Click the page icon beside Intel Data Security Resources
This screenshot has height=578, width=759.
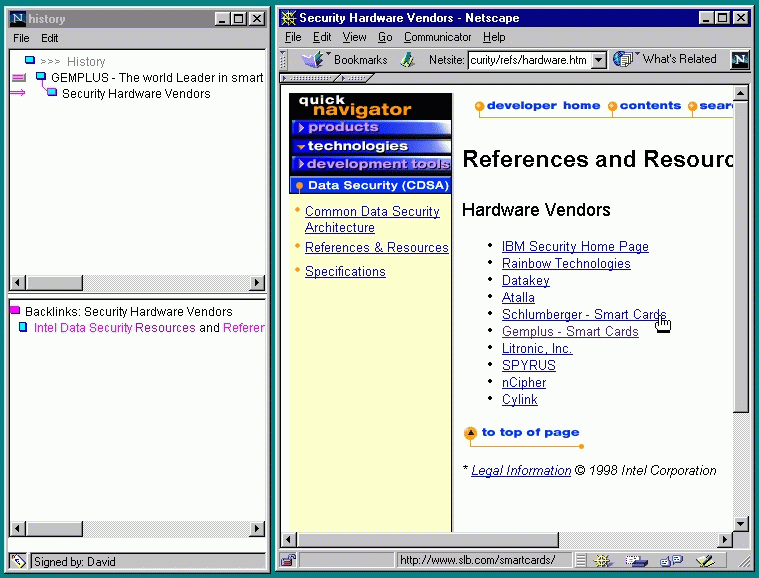pyautogui.click(x=23, y=327)
